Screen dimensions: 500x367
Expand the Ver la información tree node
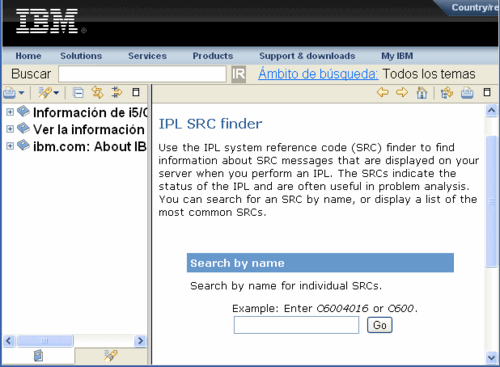[10, 129]
